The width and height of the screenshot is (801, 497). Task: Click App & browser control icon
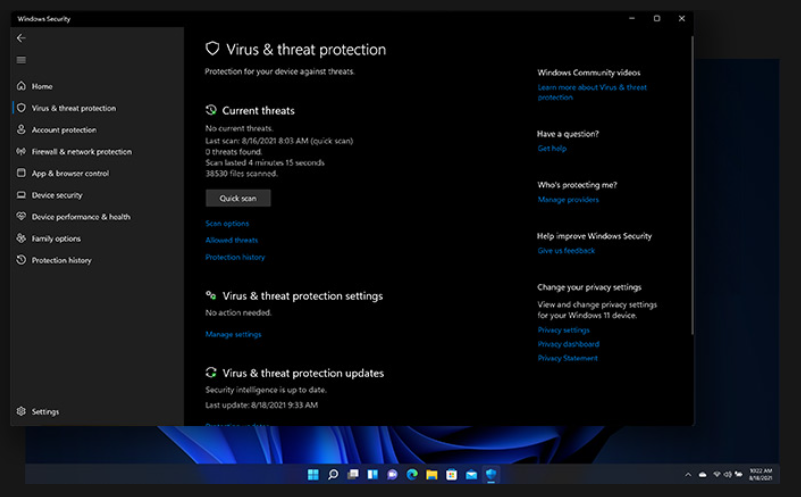point(21,174)
